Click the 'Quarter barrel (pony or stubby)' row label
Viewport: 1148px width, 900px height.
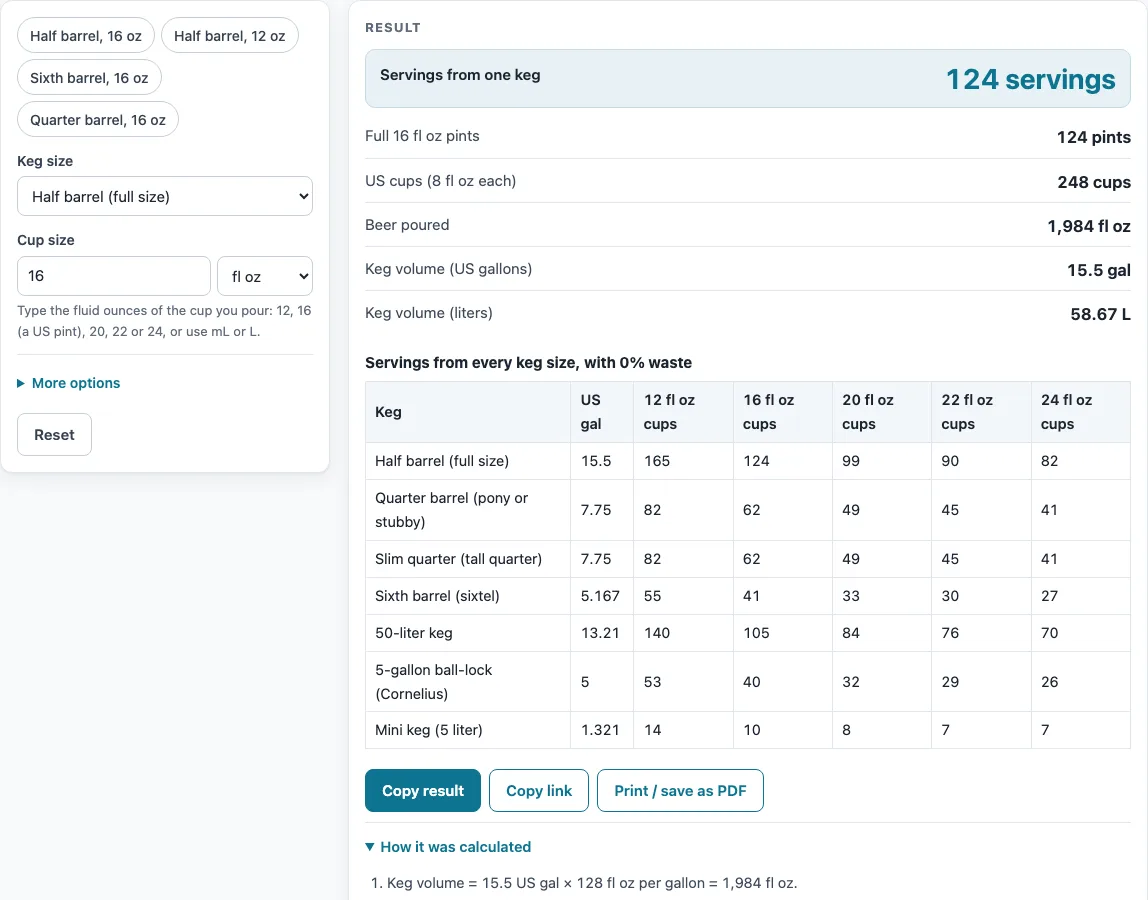pyautogui.click(x=452, y=510)
